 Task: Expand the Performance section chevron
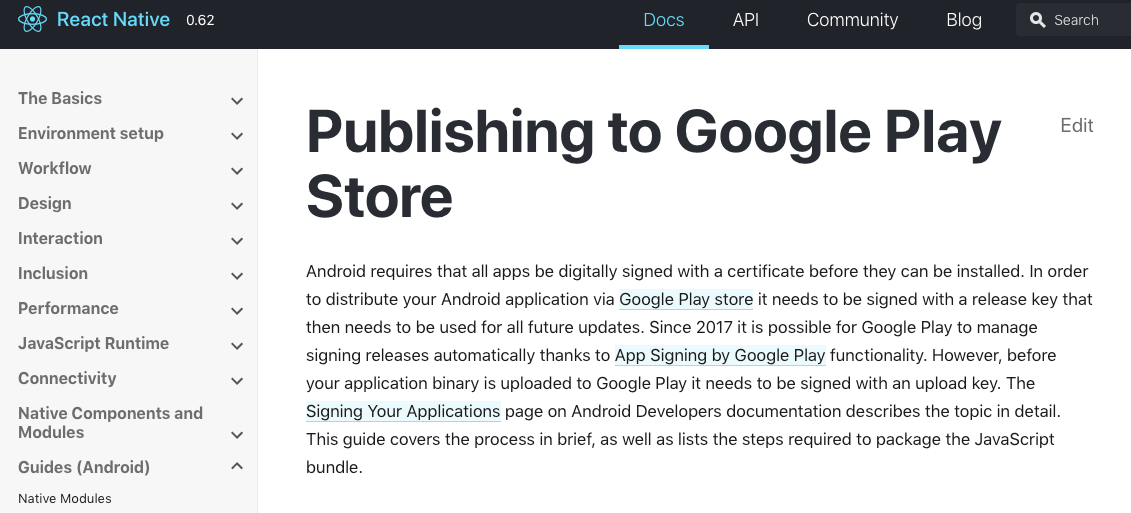point(237,311)
